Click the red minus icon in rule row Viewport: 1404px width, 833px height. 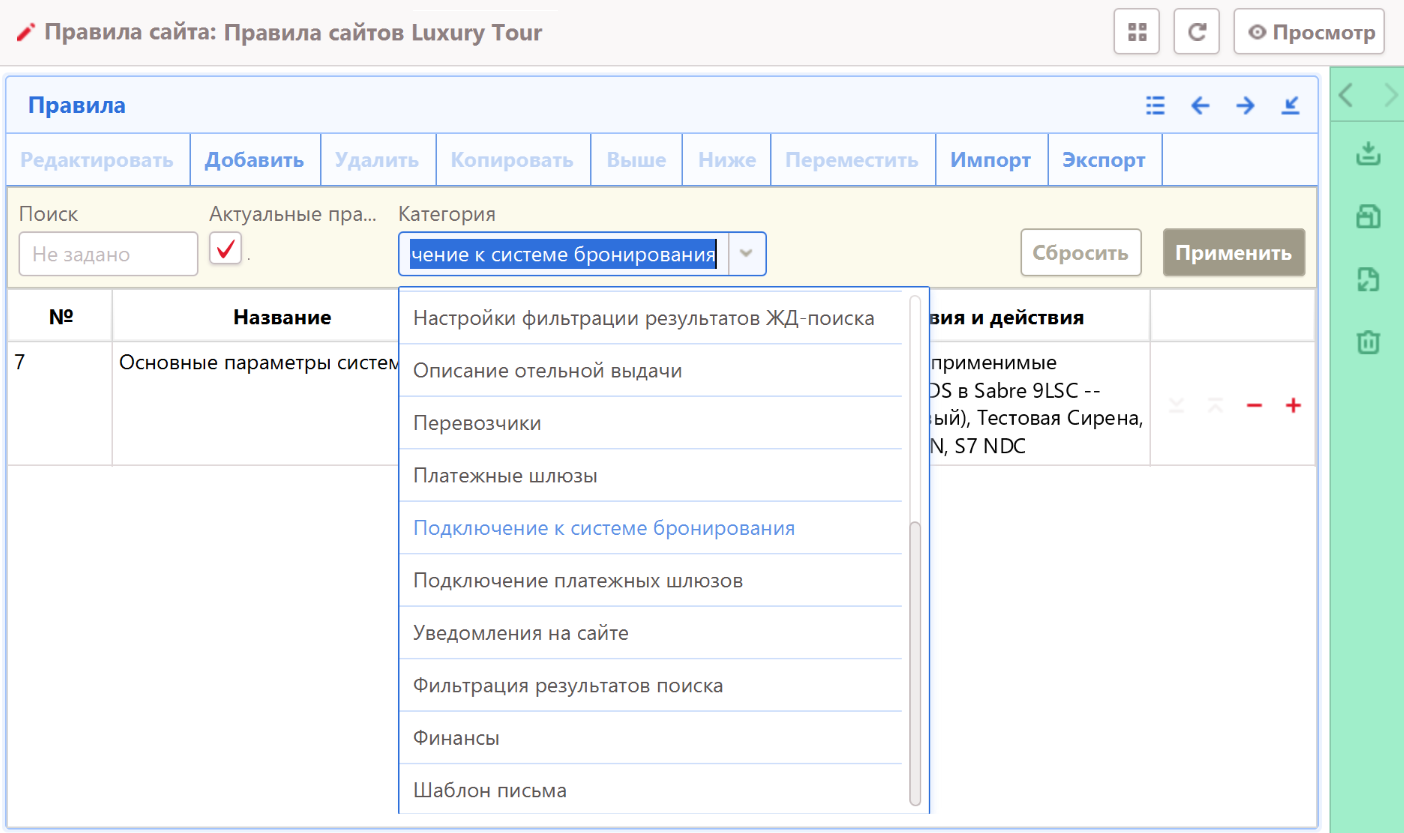coord(1254,405)
